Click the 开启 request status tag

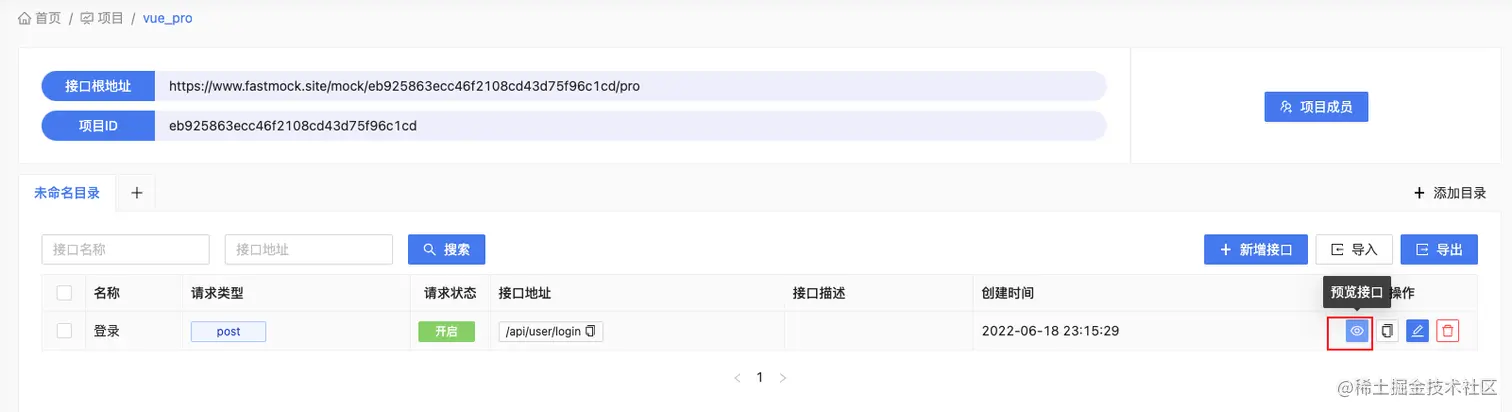click(446, 331)
